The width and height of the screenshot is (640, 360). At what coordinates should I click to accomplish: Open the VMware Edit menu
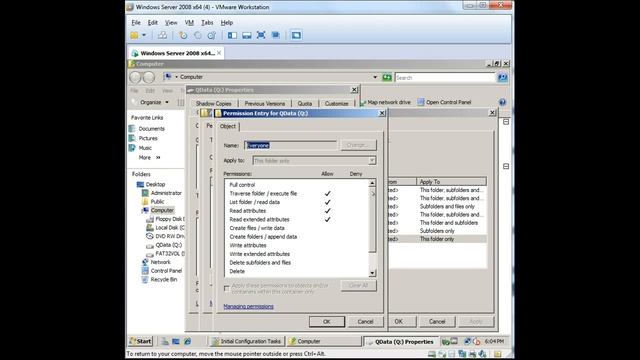[153, 22]
